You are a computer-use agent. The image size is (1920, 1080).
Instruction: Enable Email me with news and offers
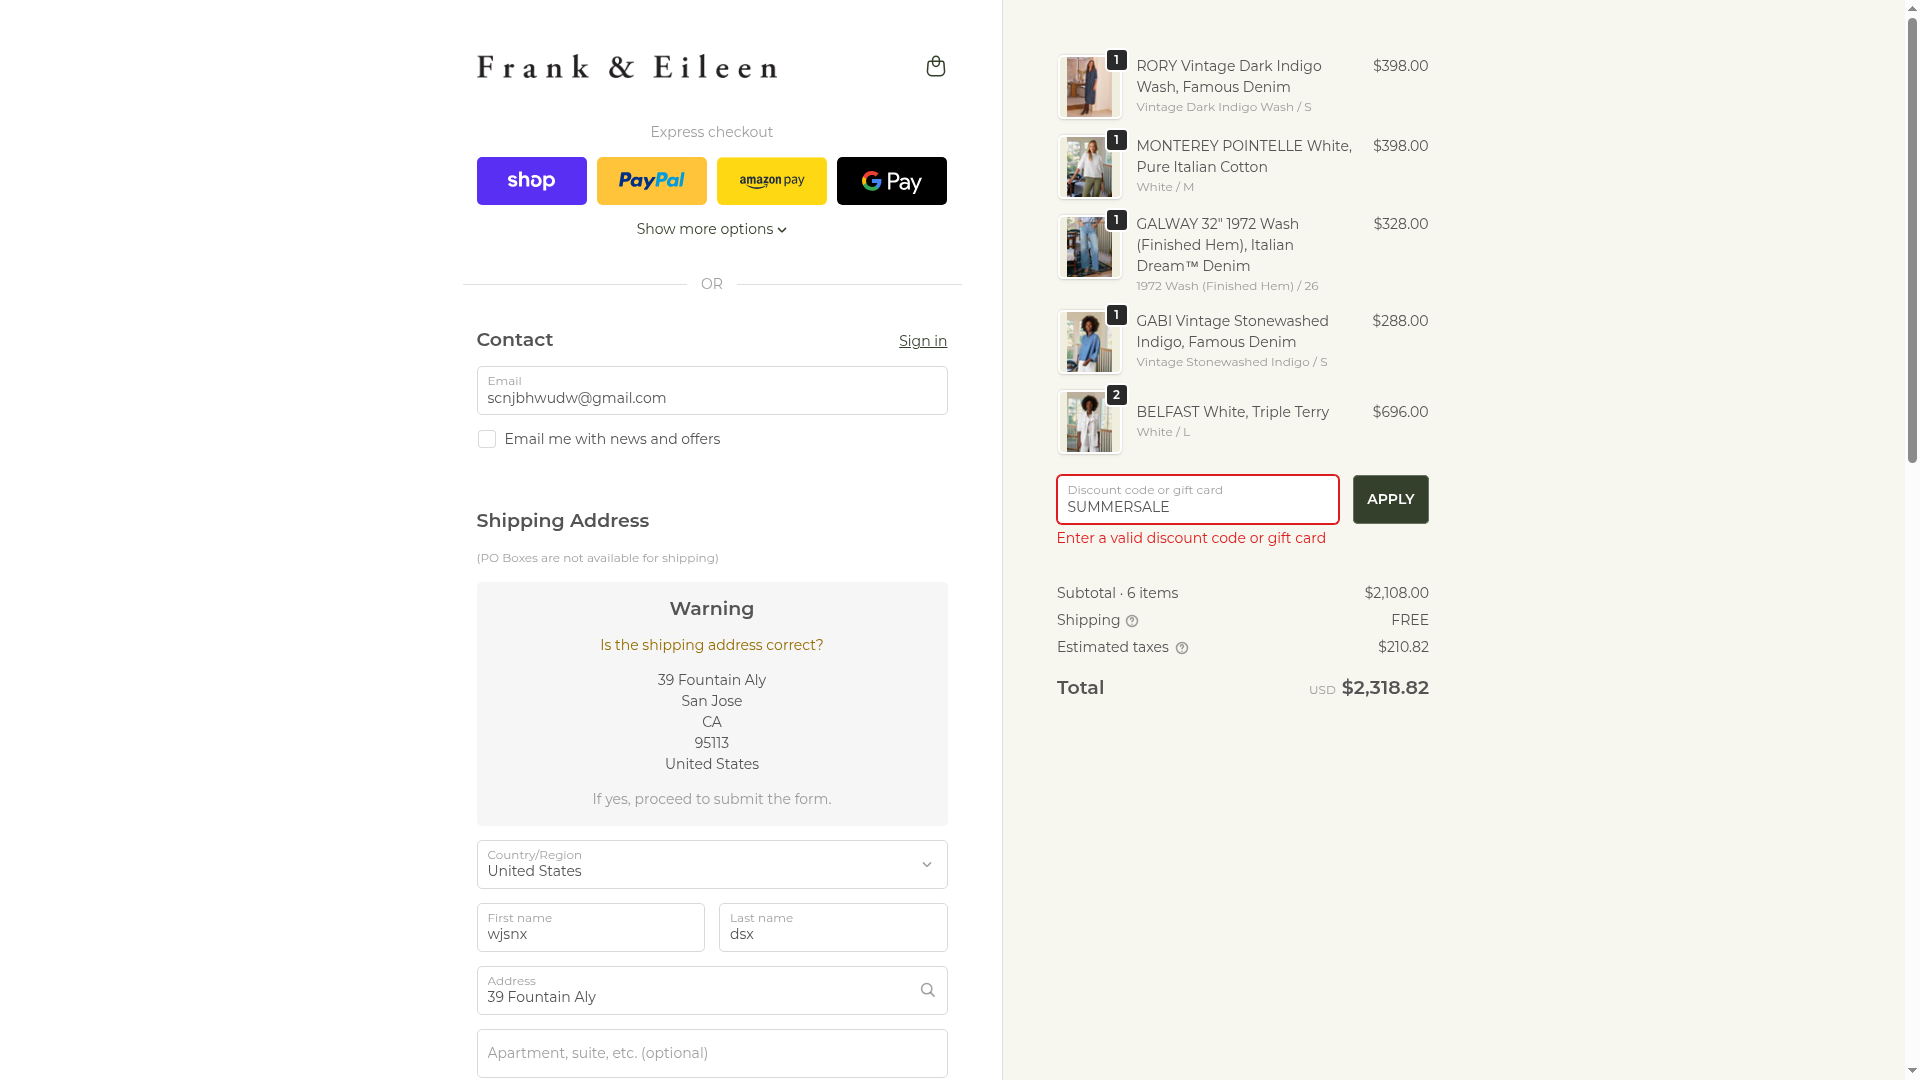(486, 439)
